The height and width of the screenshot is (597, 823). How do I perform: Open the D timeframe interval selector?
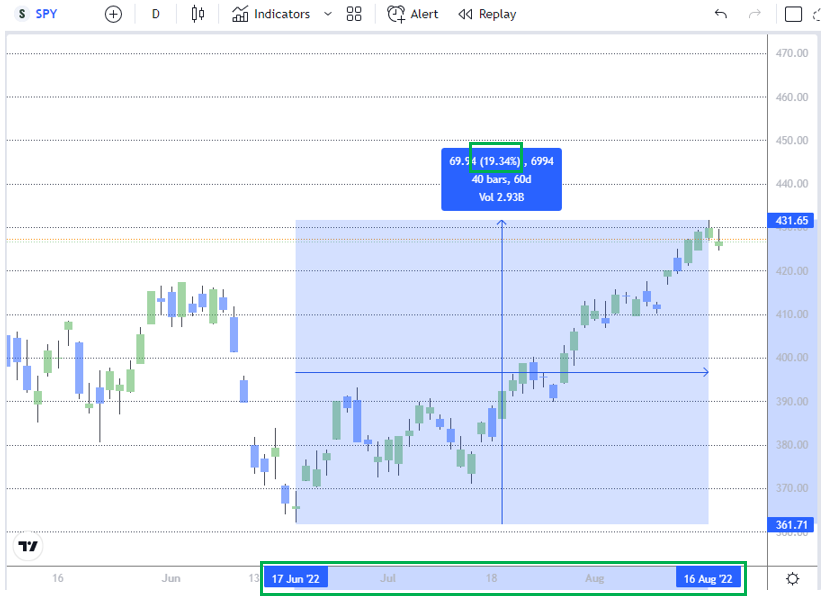tap(155, 14)
